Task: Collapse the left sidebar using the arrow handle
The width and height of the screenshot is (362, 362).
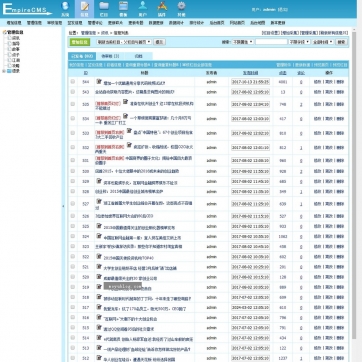Action: [x=63, y=206]
